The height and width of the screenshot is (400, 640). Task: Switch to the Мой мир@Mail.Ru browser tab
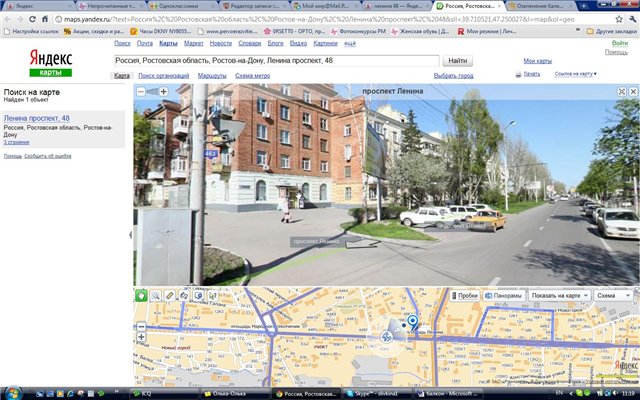pyautogui.click(x=326, y=6)
